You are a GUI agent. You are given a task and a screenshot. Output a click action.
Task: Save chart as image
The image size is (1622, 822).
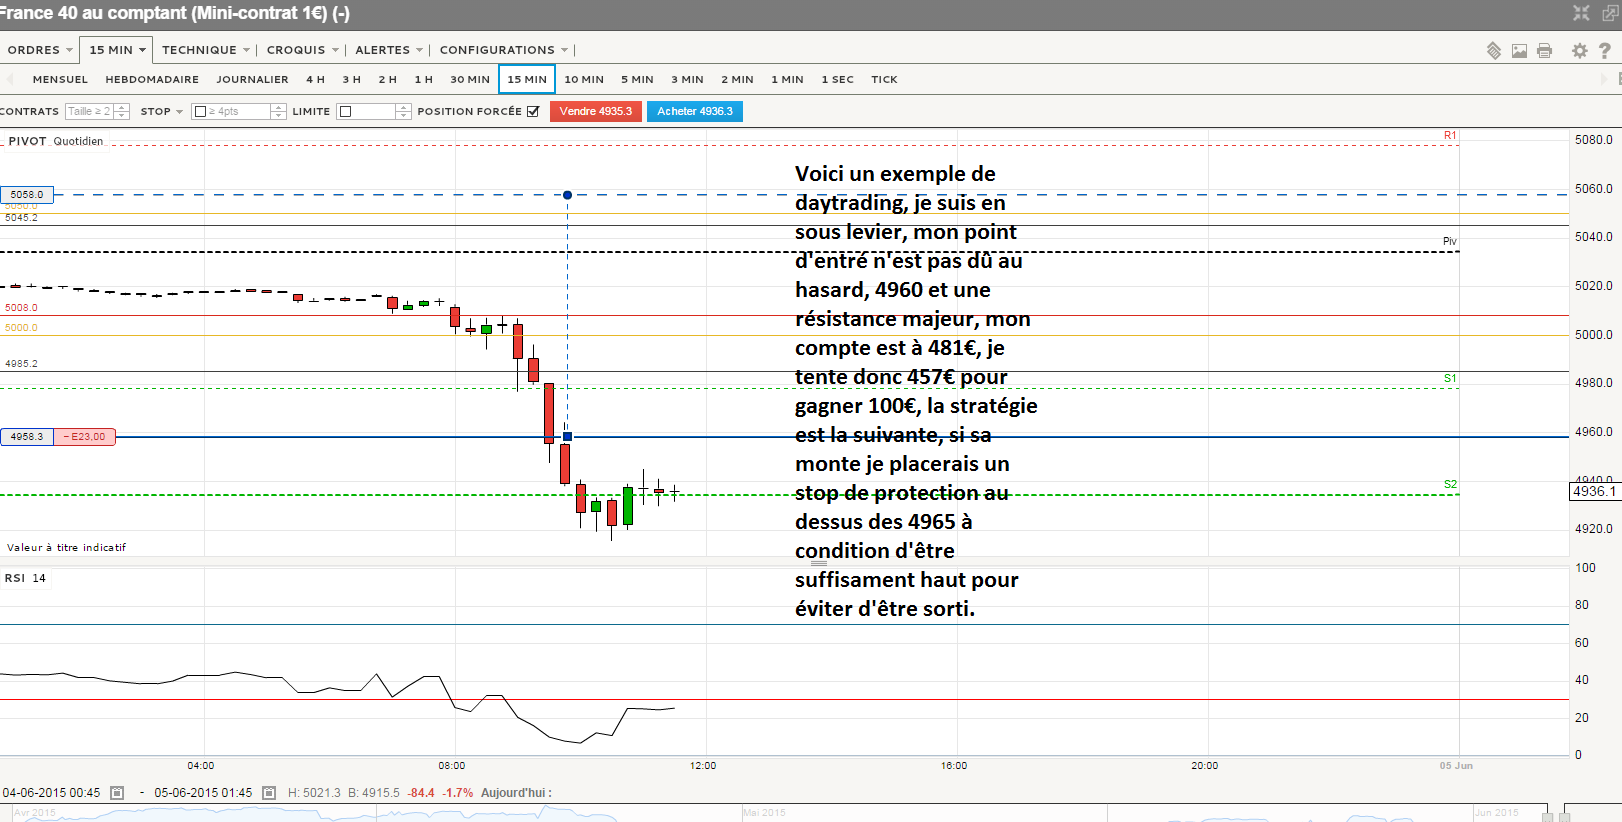pos(1519,50)
